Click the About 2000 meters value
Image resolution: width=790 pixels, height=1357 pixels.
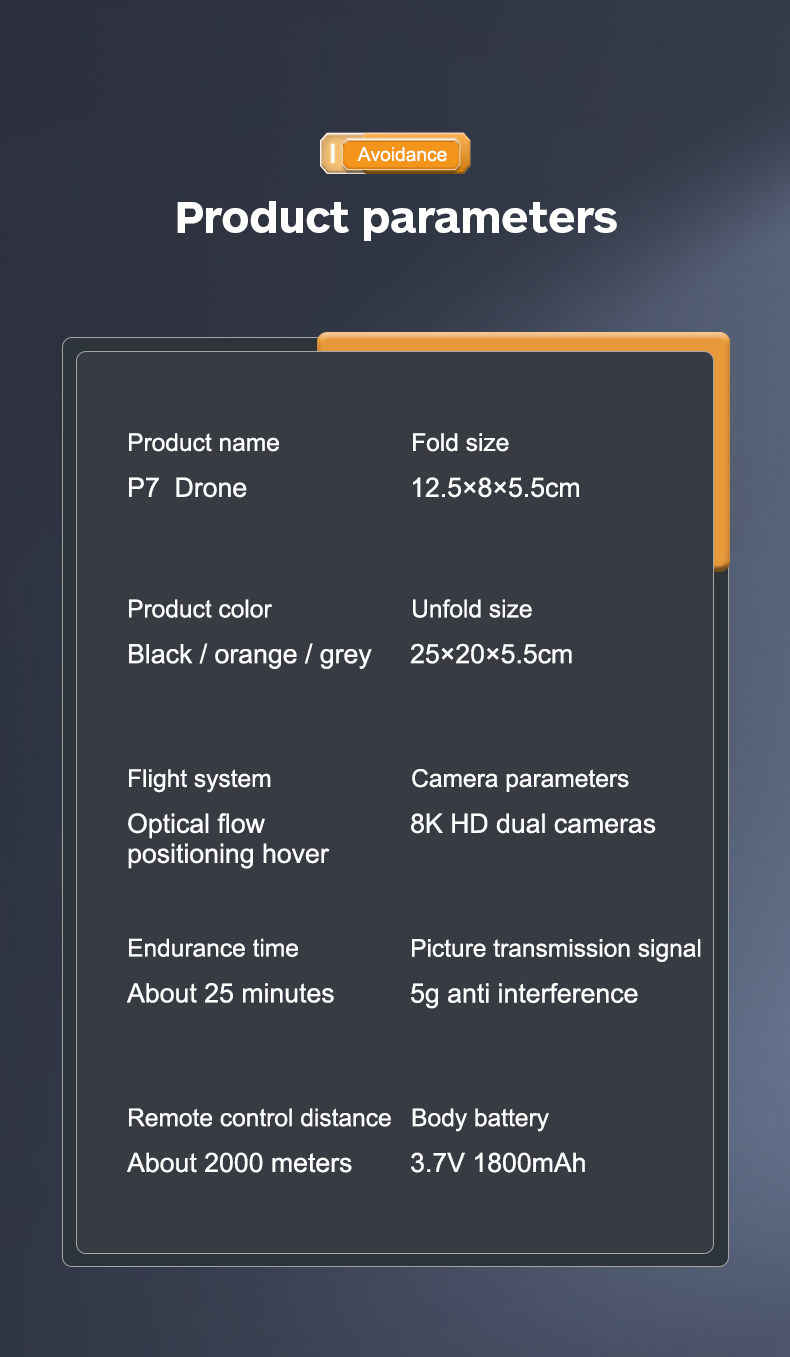[239, 1164]
